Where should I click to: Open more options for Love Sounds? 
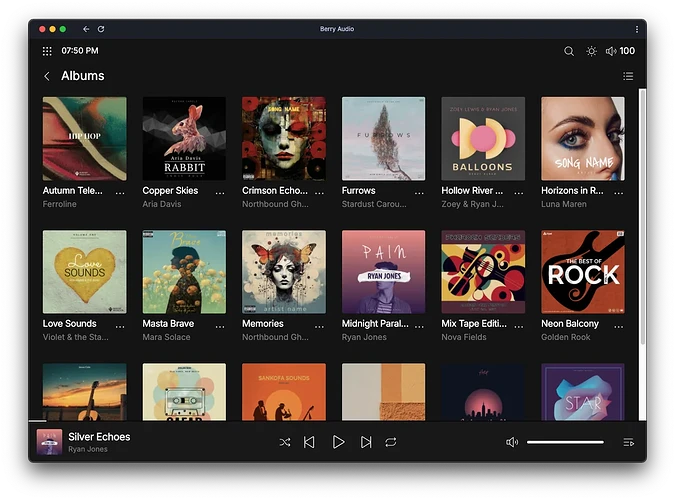120,326
